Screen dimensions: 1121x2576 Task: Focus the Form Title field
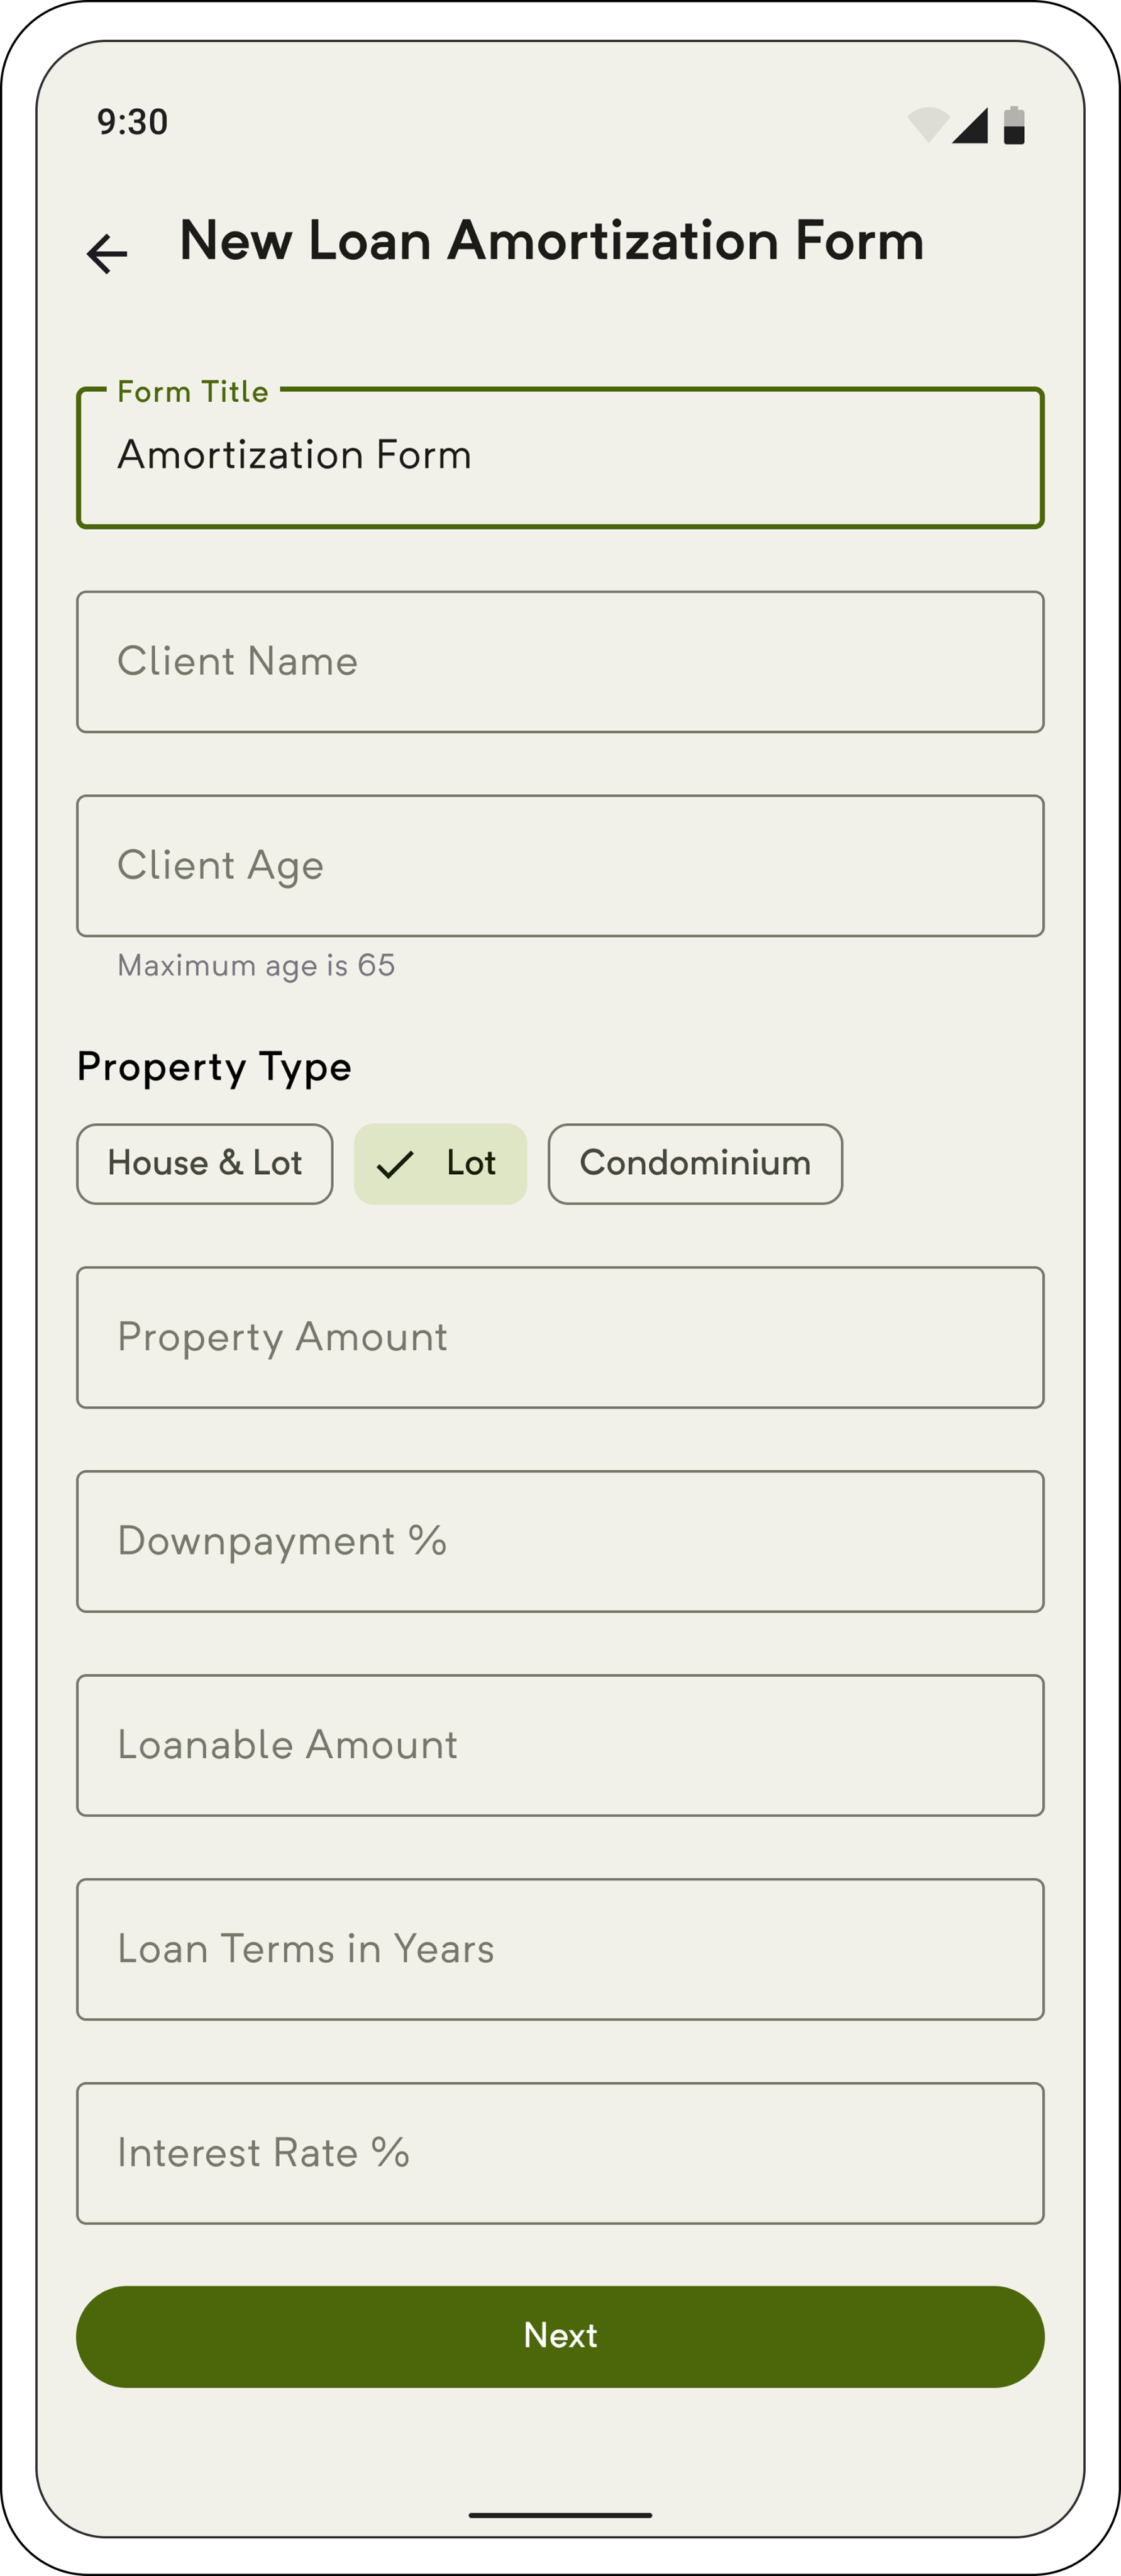click(x=560, y=458)
